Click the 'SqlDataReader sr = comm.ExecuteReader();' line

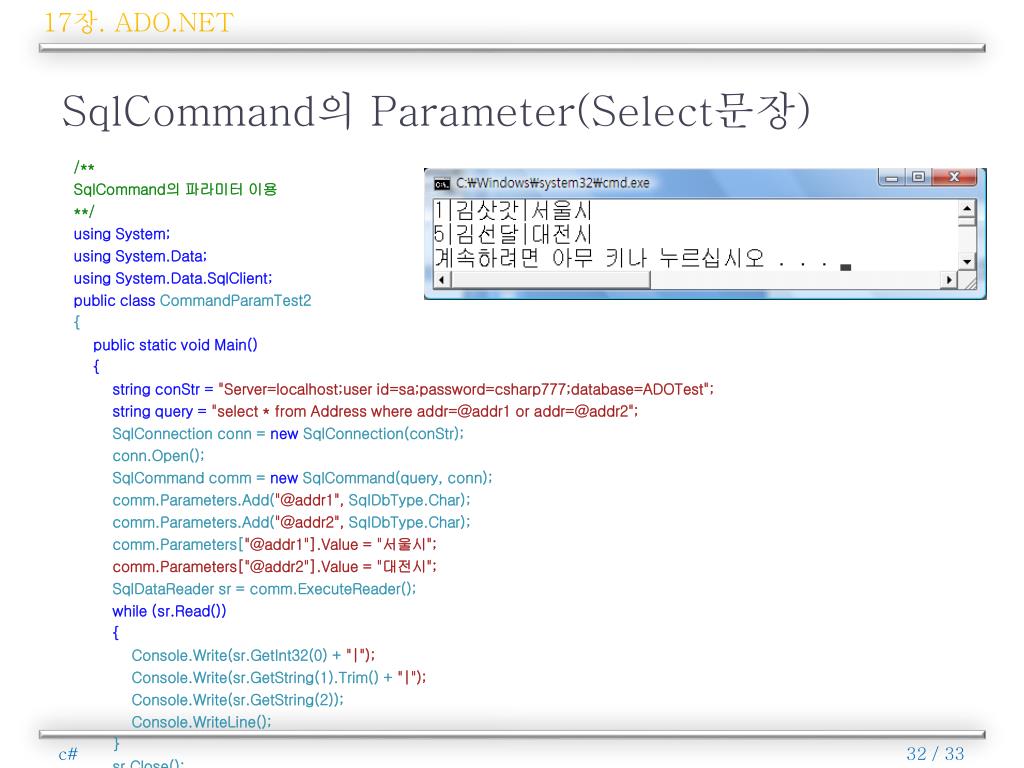[x=264, y=589]
